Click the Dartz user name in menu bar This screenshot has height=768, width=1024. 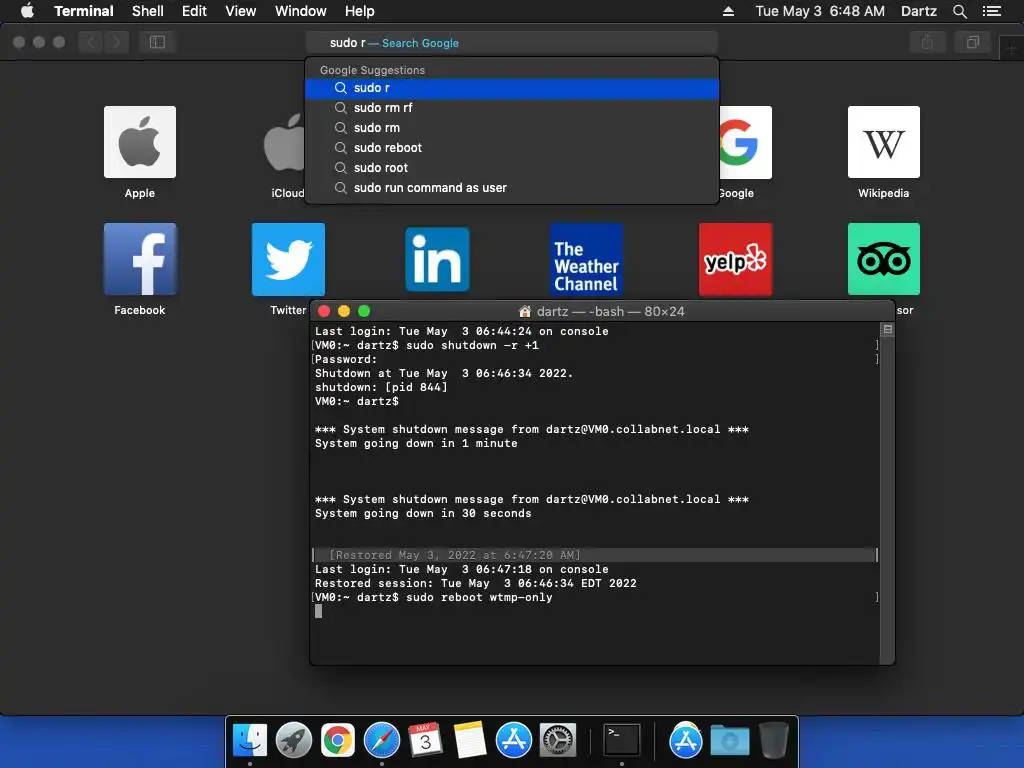pos(918,11)
